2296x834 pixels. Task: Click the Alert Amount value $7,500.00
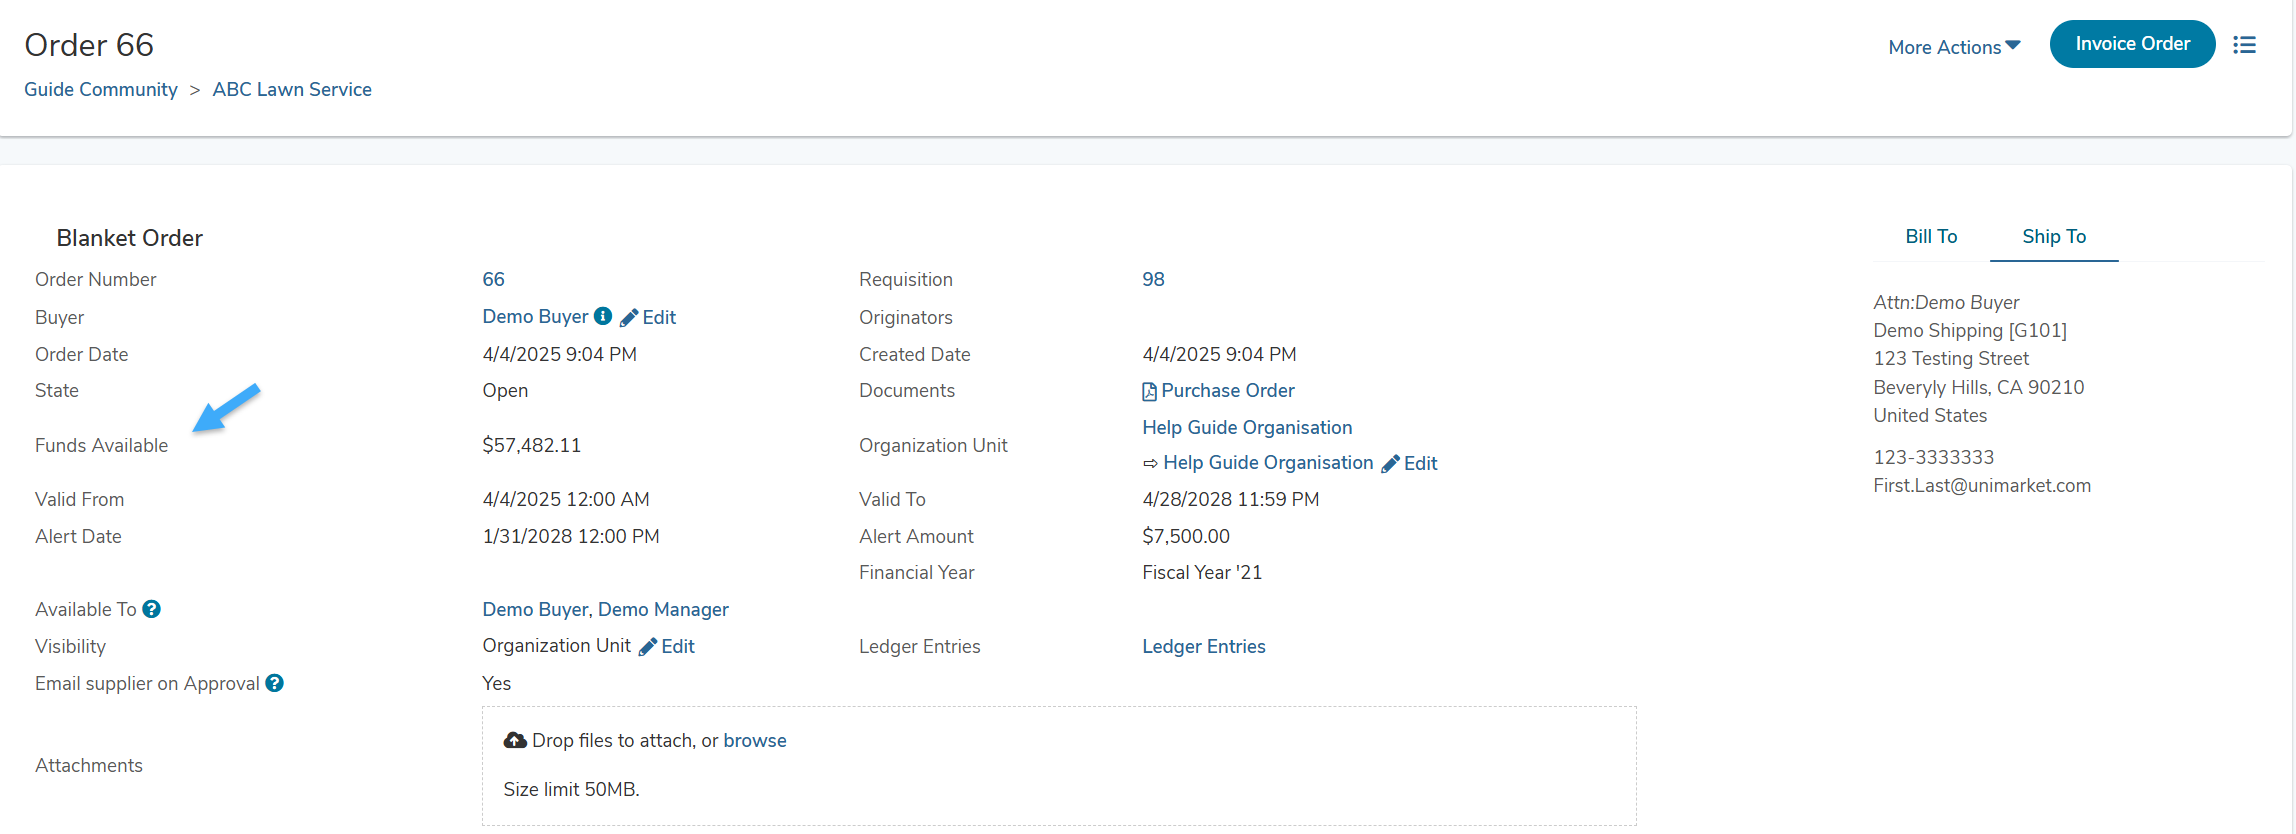1186,536
